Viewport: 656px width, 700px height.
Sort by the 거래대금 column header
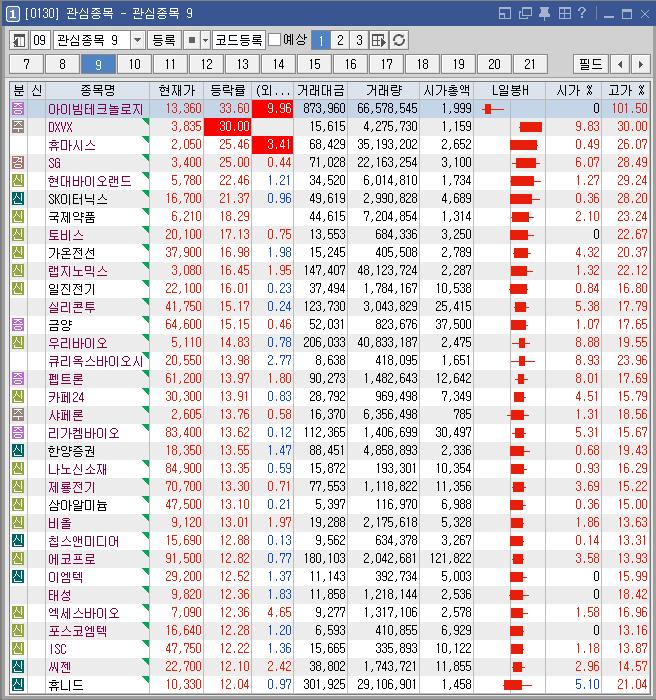click(x=321, y=91)
